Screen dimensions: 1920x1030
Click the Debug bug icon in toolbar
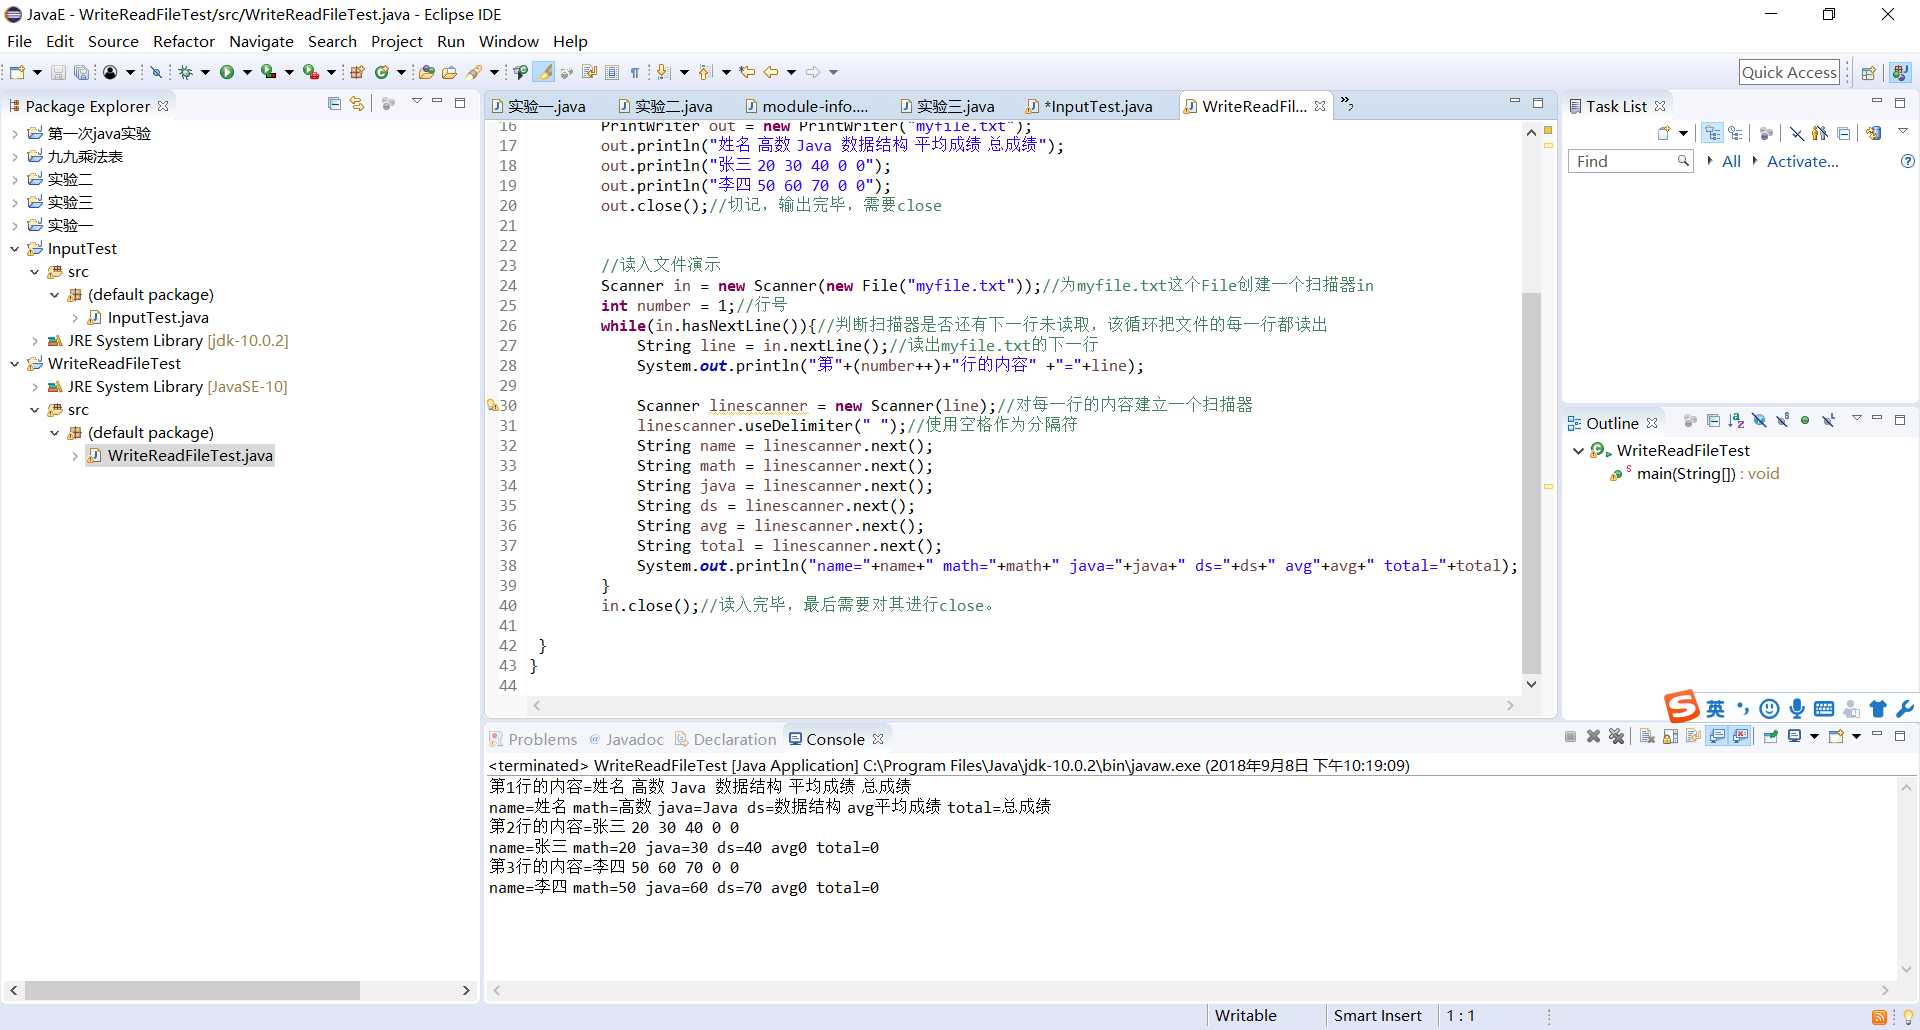click(185, 72)
